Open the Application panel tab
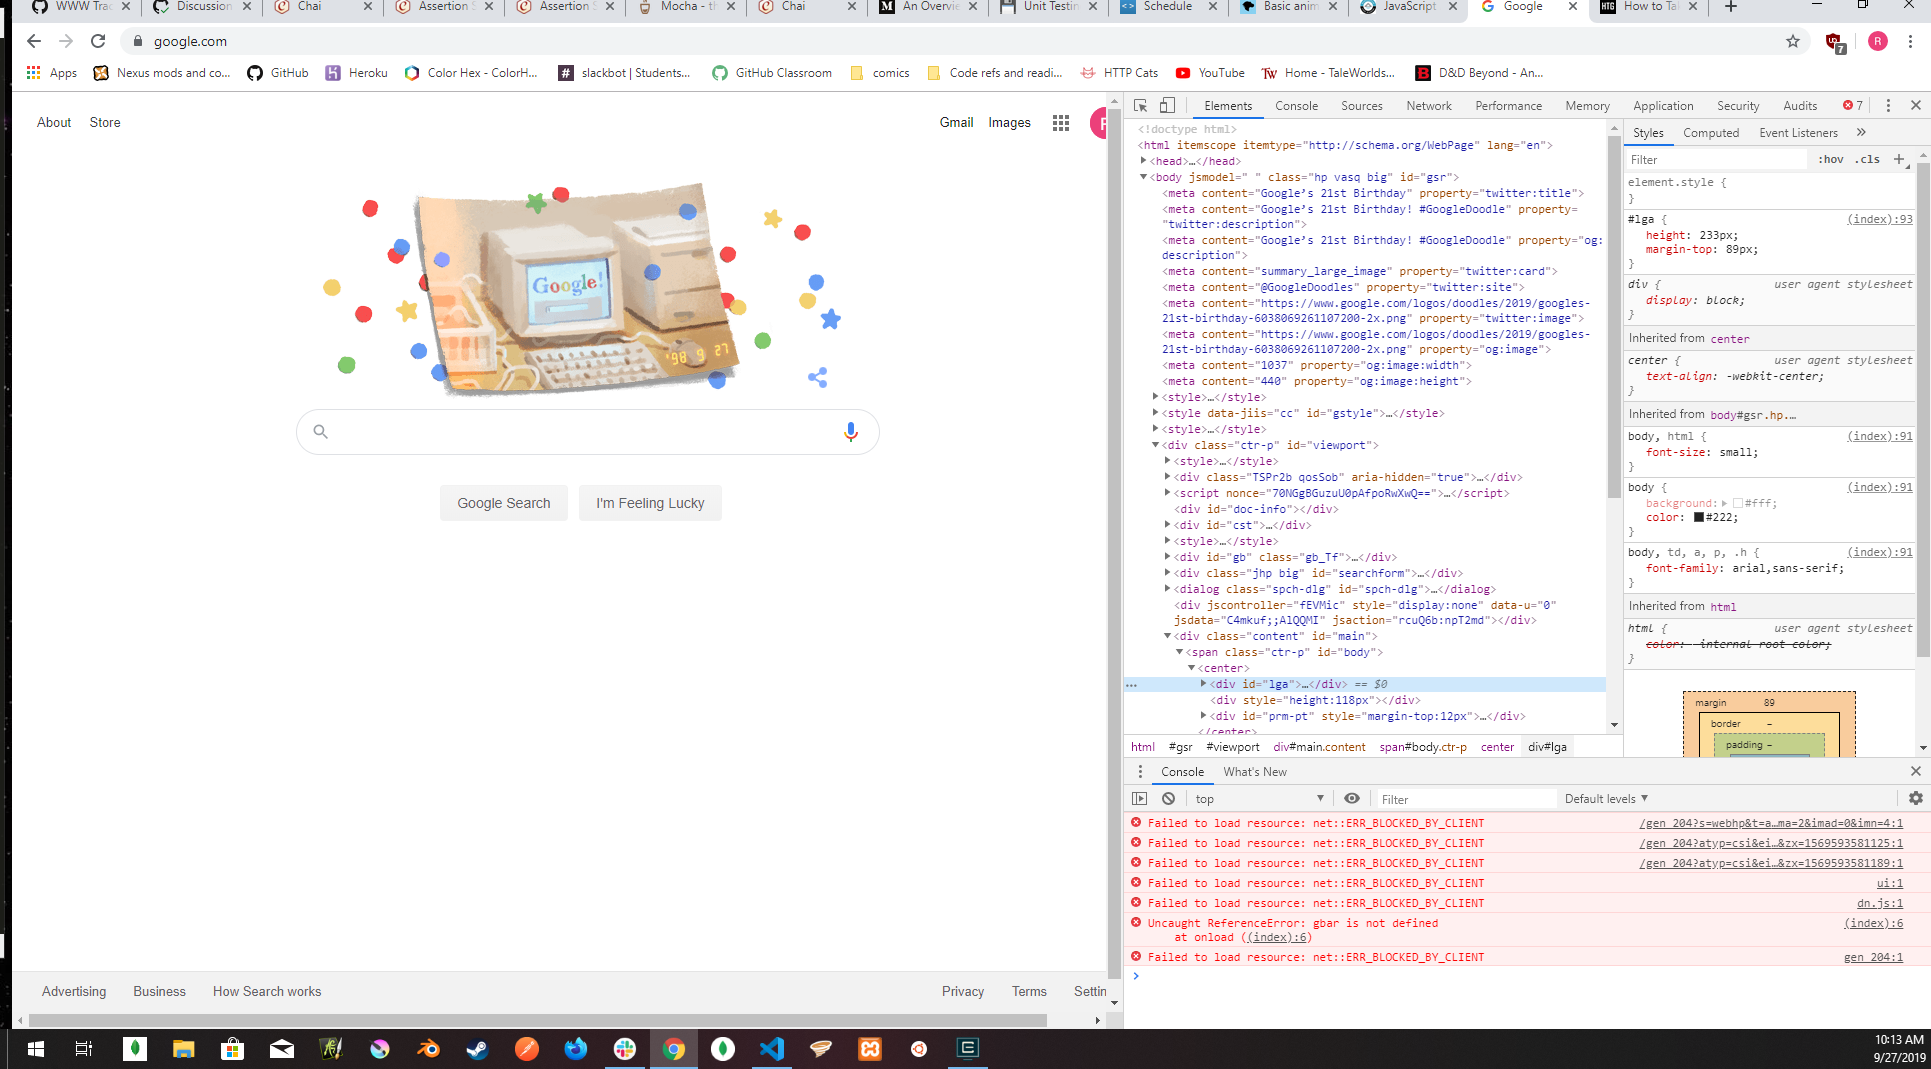The image size is (1931, 1069). pos(1663,106)
